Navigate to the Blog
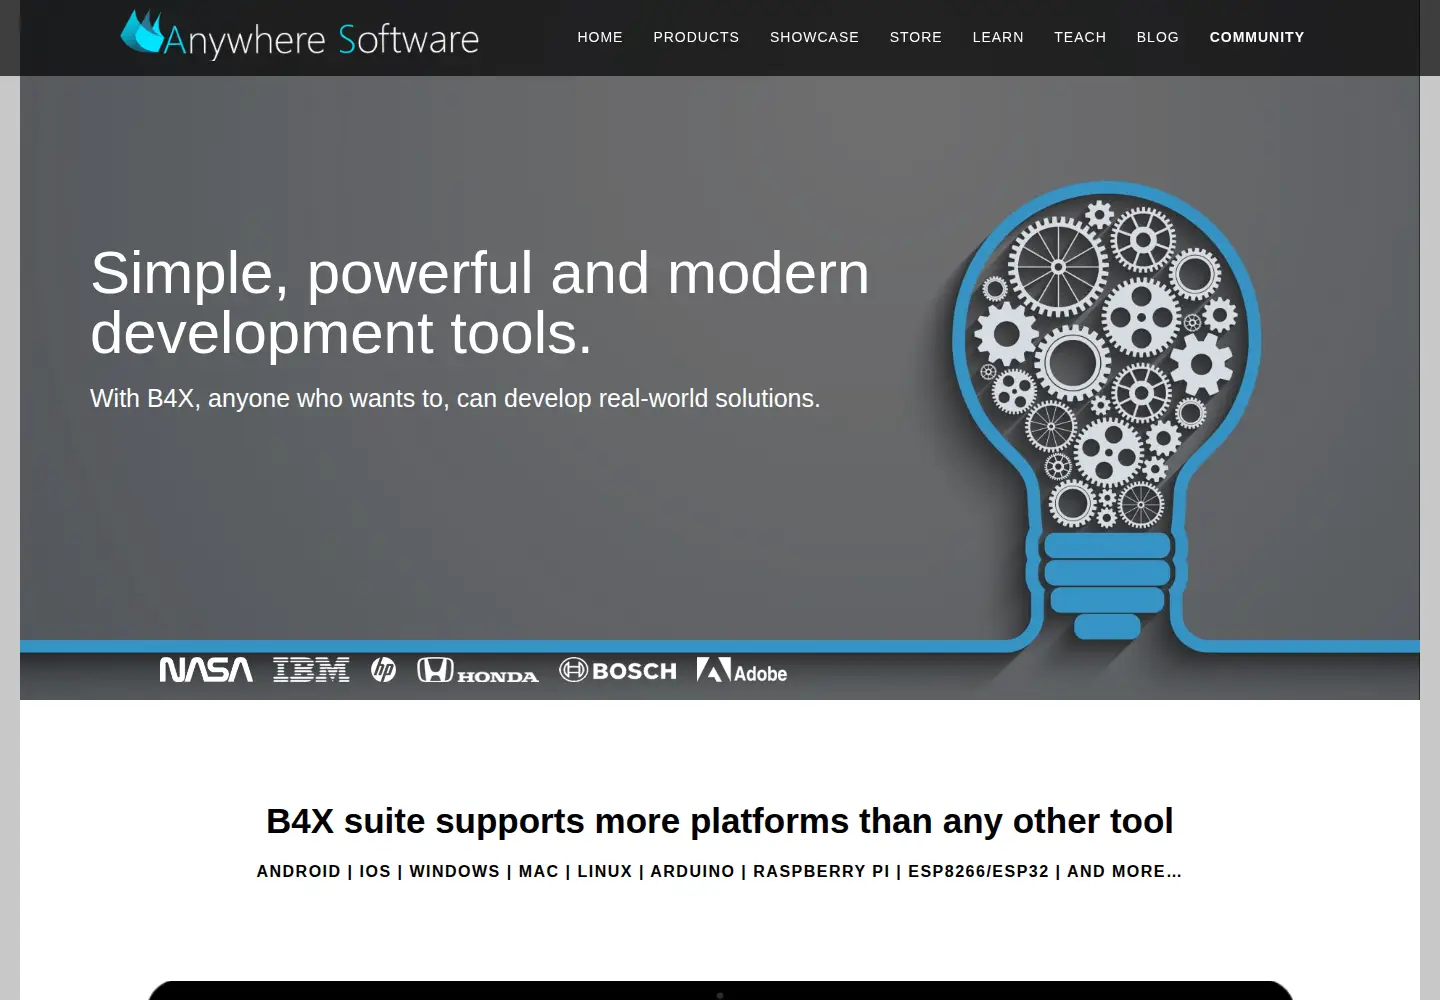 1158,37
